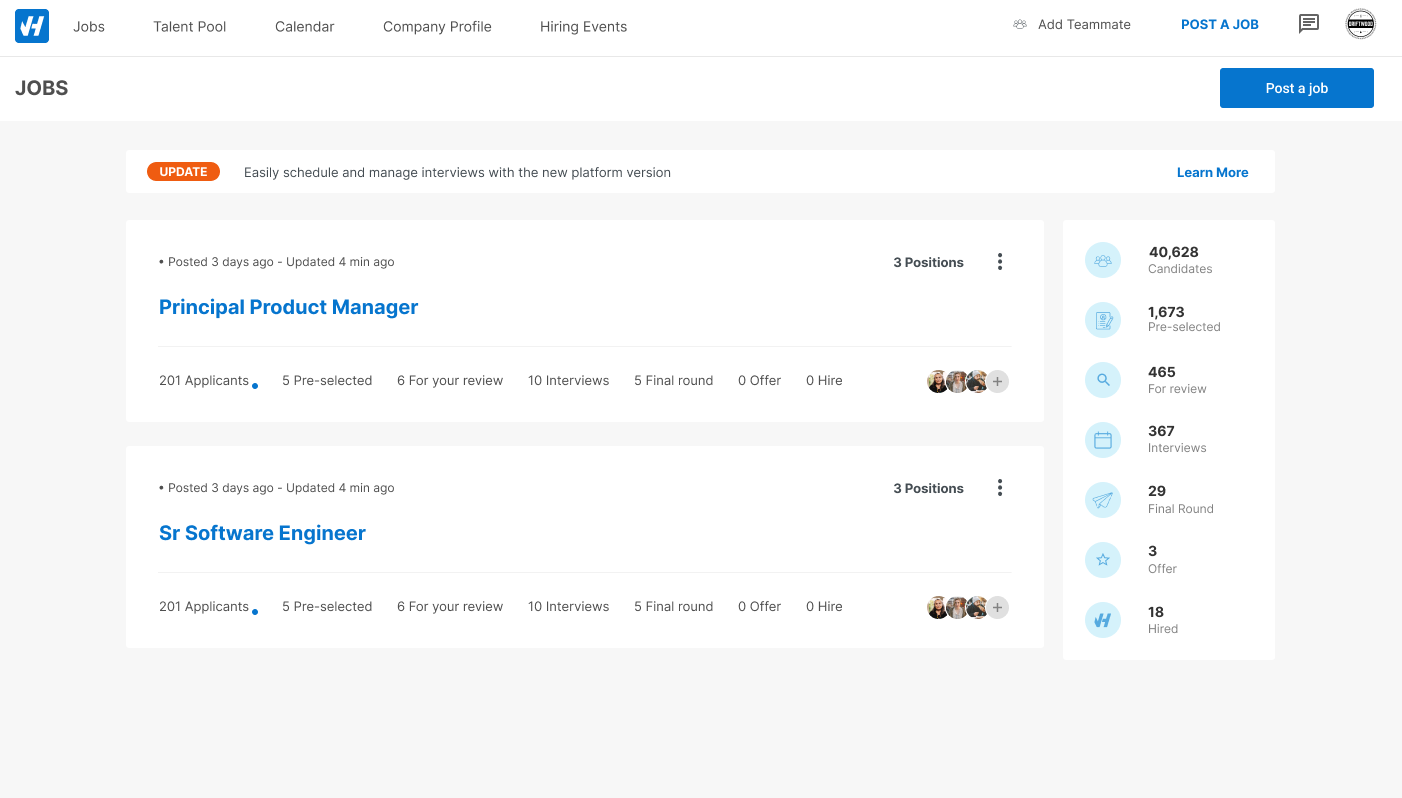Click the Hired logo in the navbar
Screen dimensions: 1402x798
pos(32,26)
